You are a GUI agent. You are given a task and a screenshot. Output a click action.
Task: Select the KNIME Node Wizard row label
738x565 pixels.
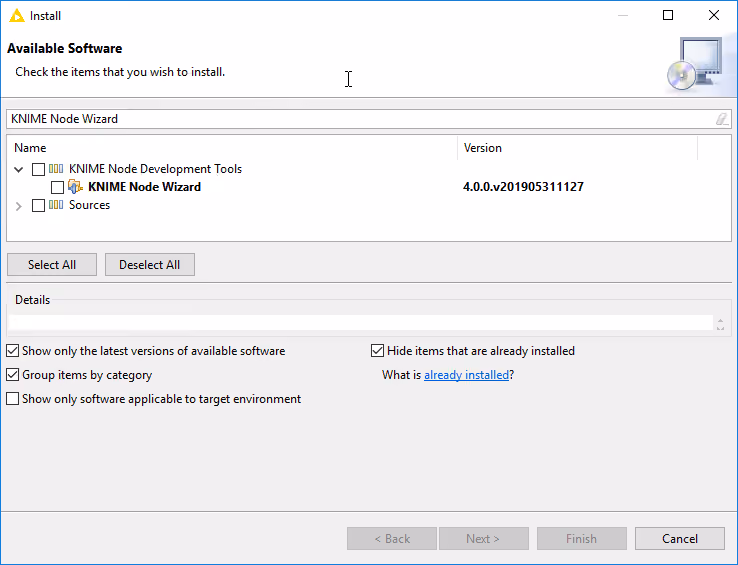(144, 187)
